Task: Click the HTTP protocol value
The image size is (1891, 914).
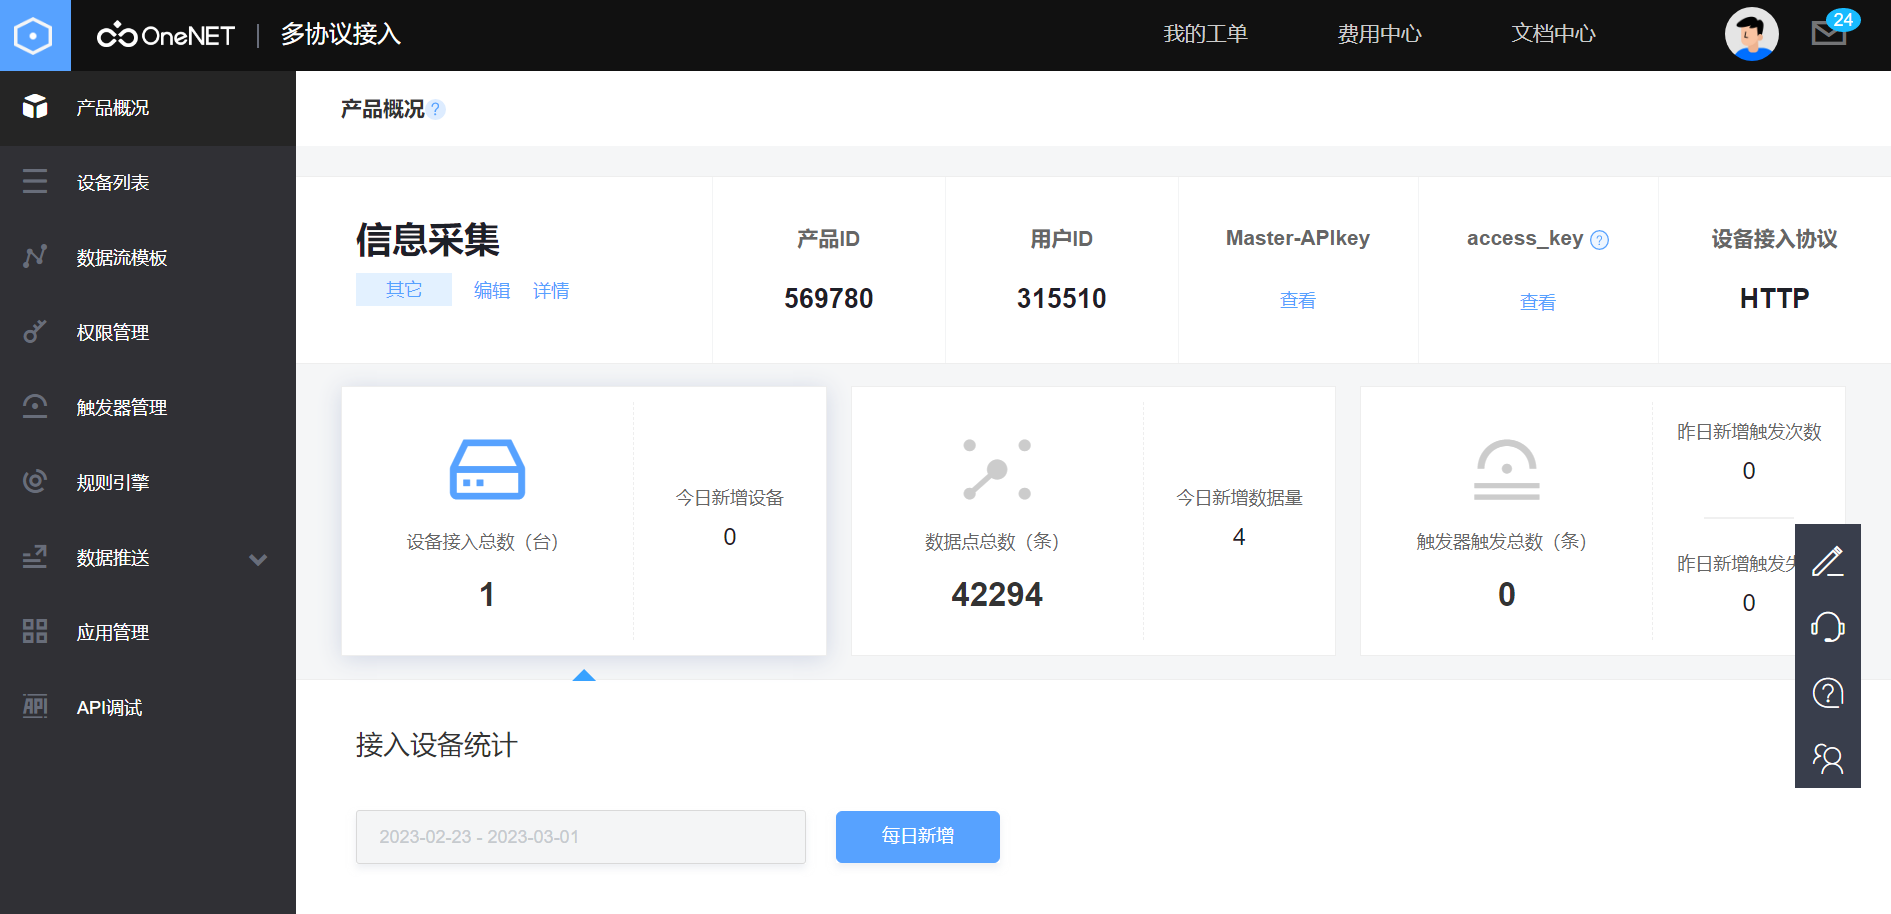Action: [x=1775, y=298]
